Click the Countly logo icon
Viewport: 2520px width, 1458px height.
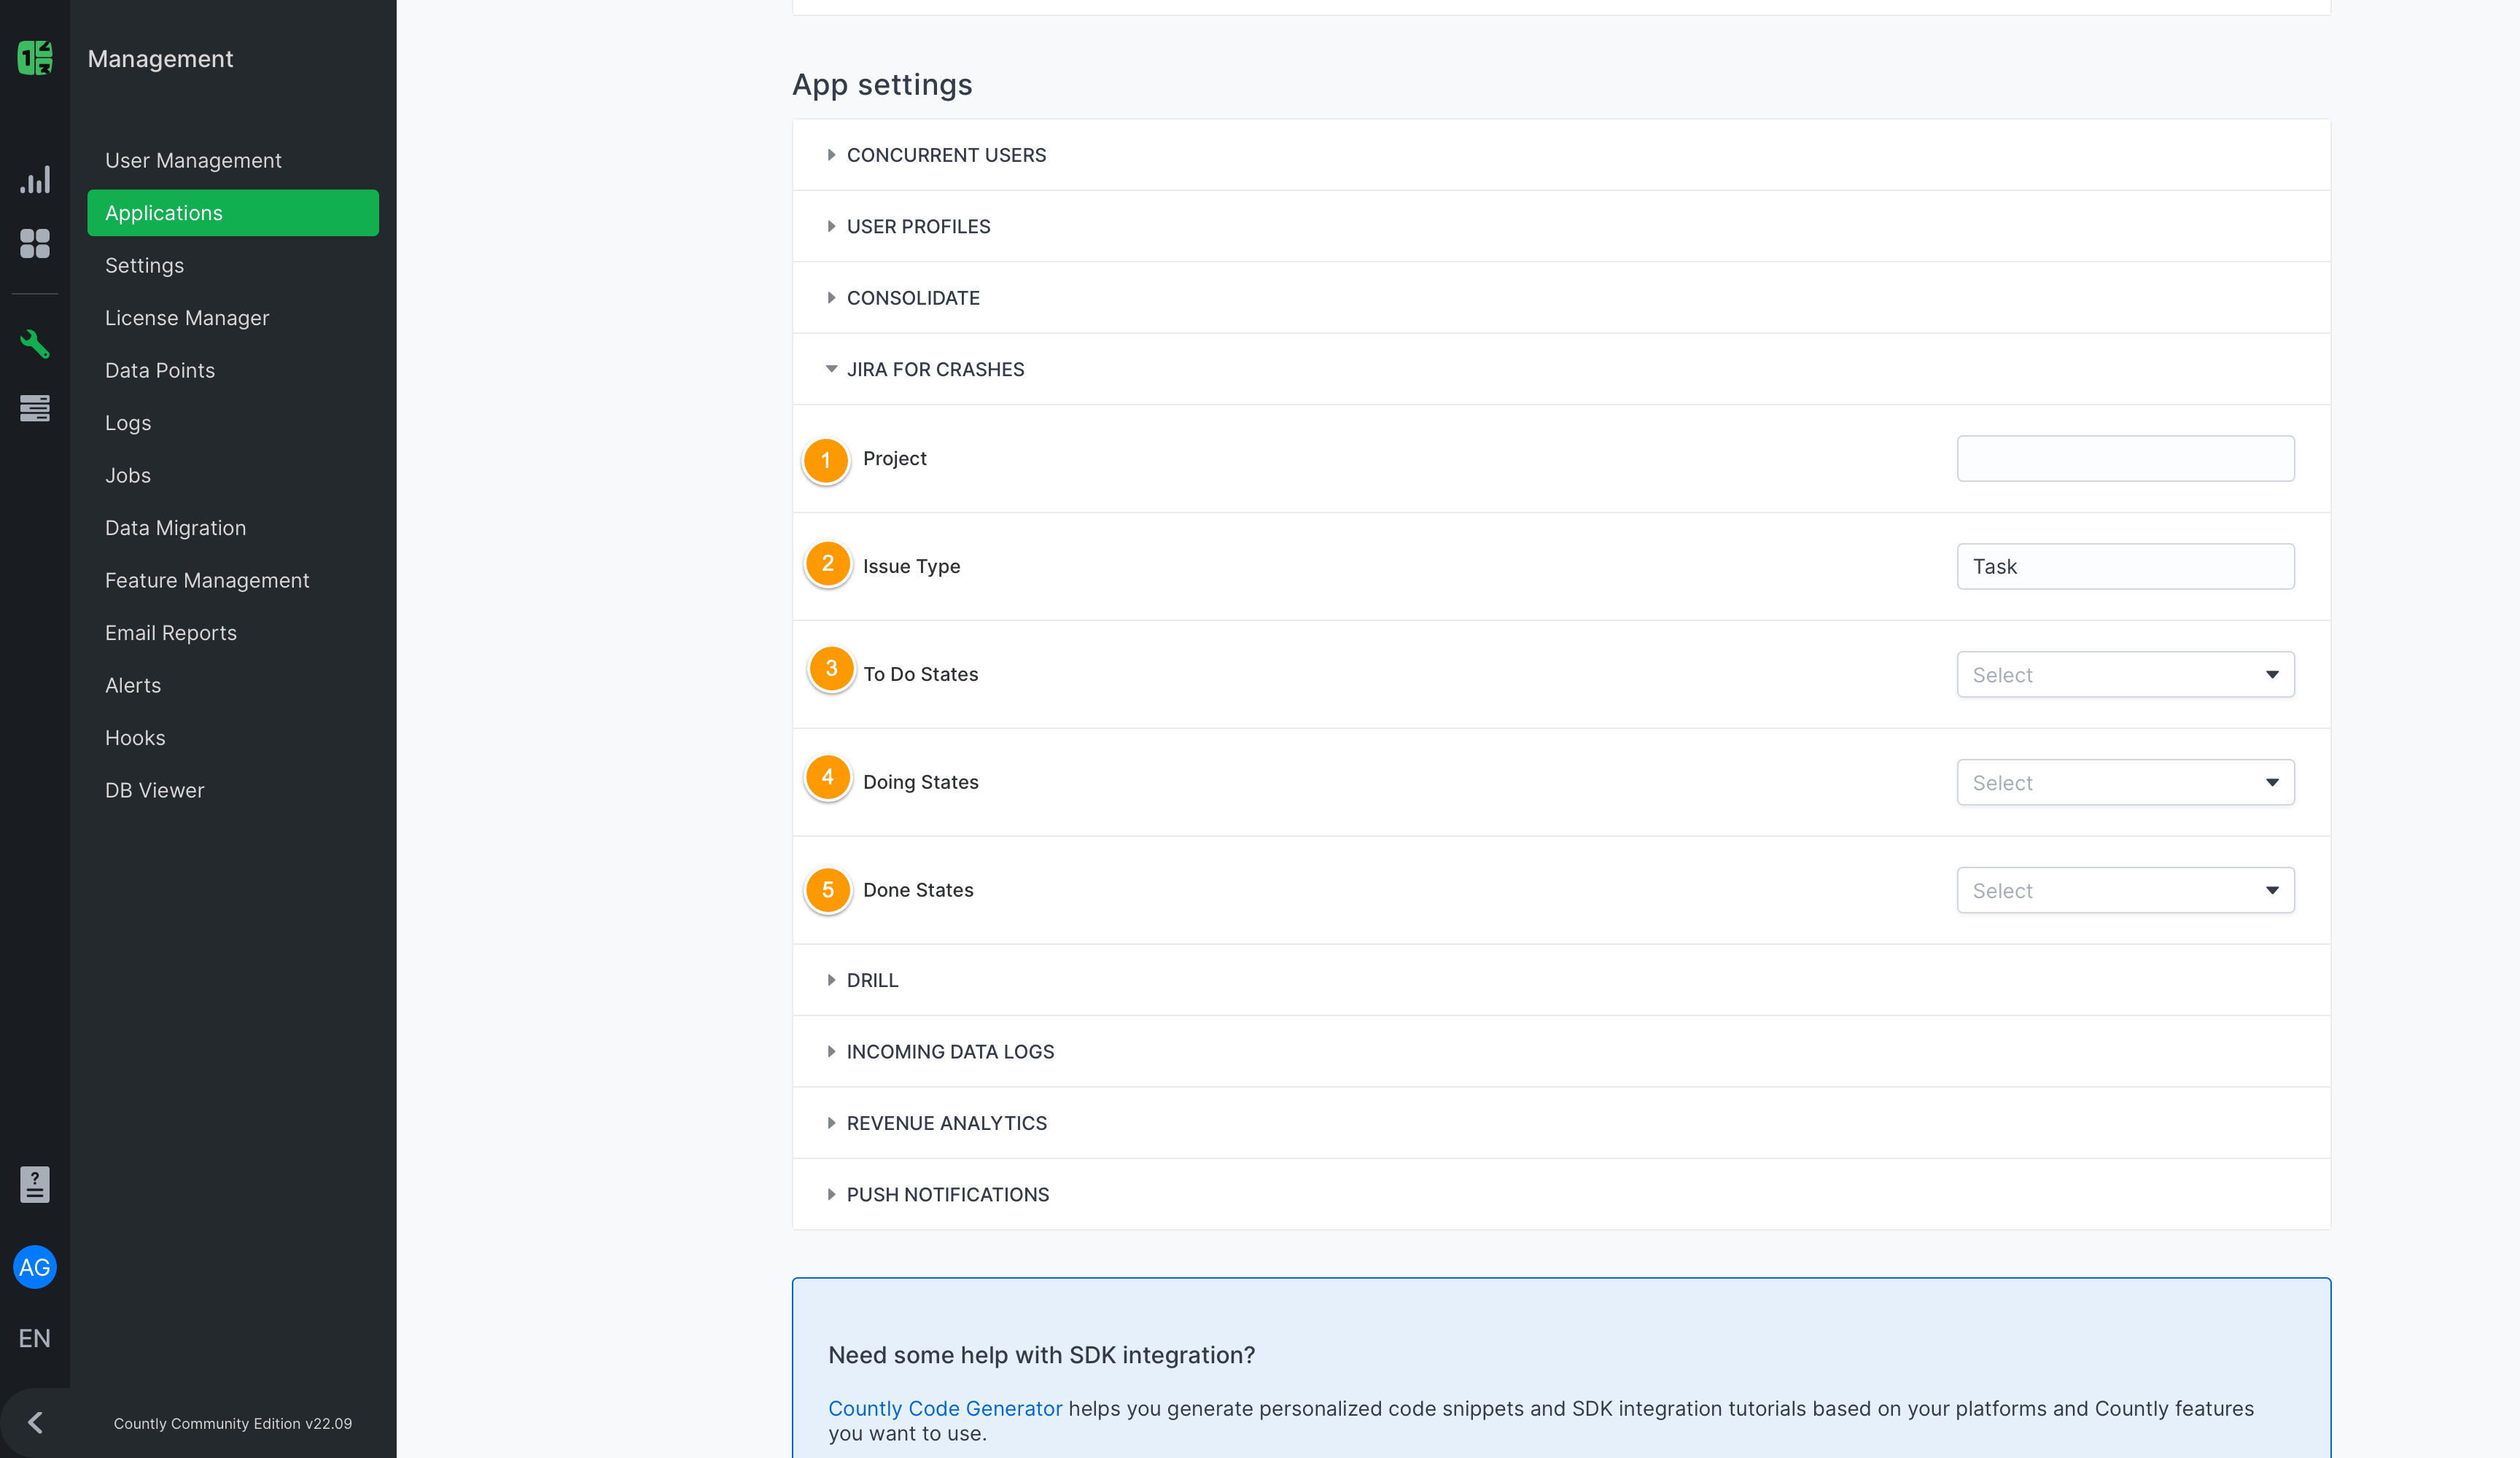point(35,57)
